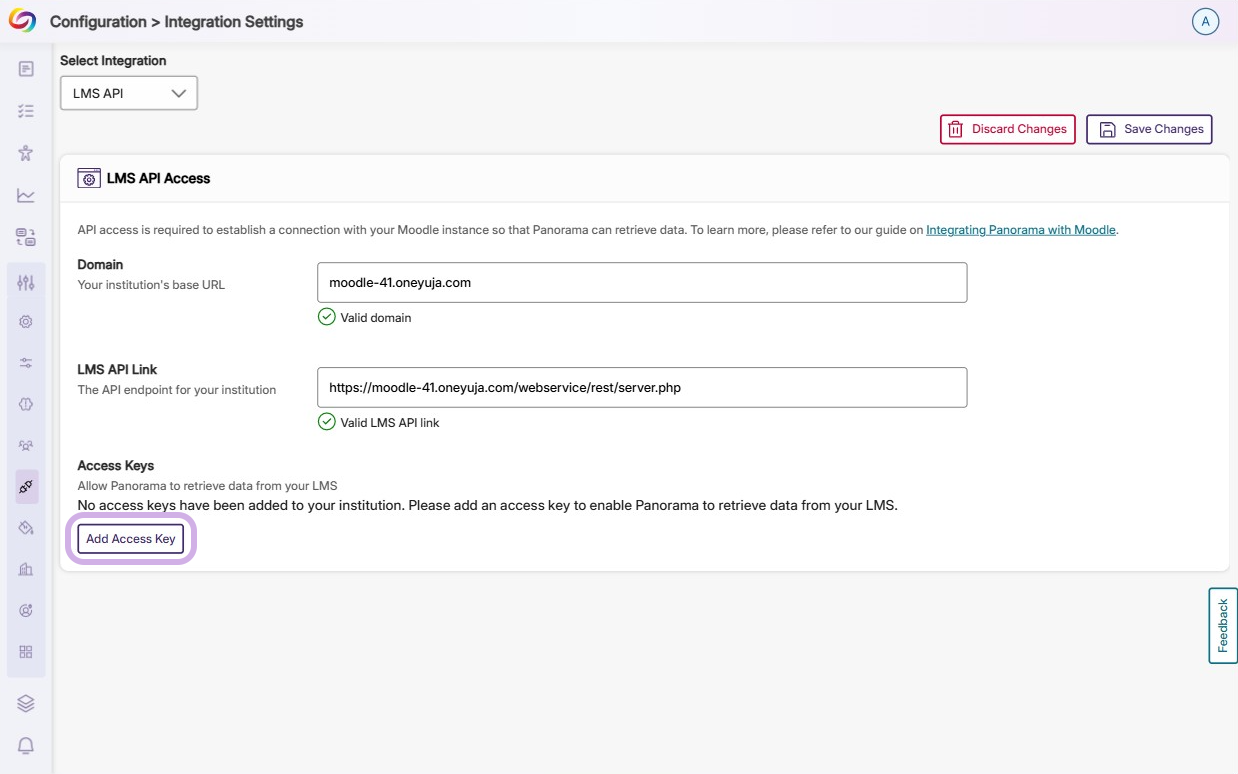
Task: Open the Feedback side tab
Action: tap(1223, 626)
